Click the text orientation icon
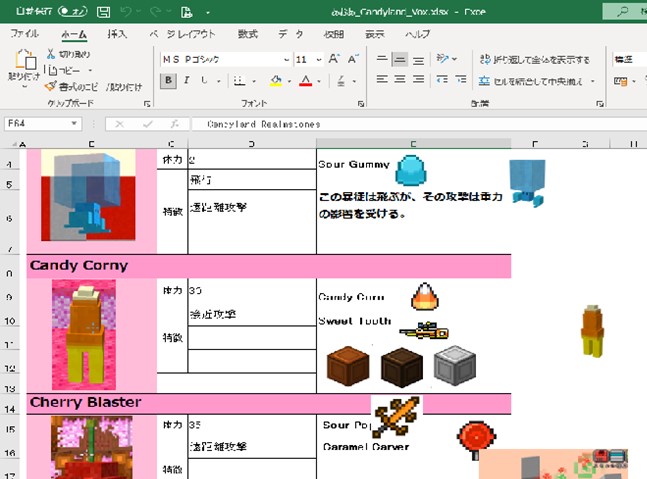Screen dimensions: 647x479 pos(443,59)
